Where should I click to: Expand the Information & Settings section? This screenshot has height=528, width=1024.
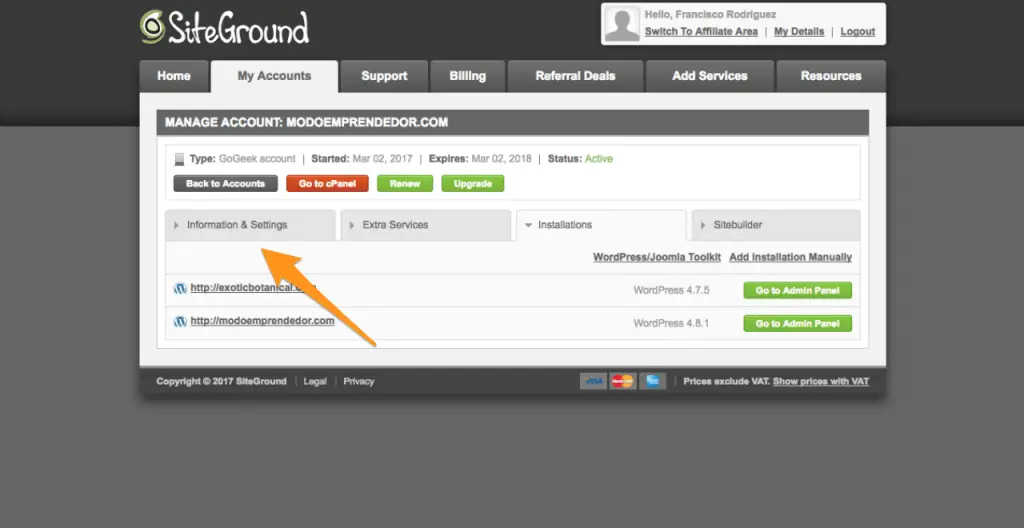coord(250,225)
